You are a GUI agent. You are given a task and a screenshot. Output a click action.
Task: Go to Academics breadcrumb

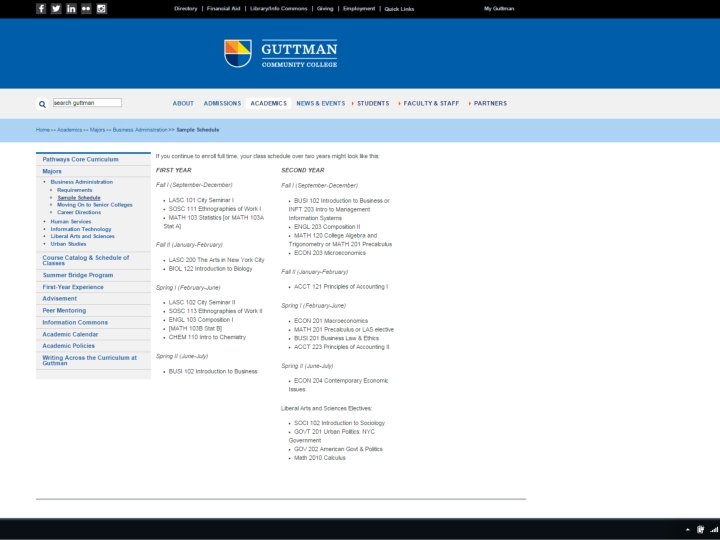pyautogui.click(x=69, y=130)
